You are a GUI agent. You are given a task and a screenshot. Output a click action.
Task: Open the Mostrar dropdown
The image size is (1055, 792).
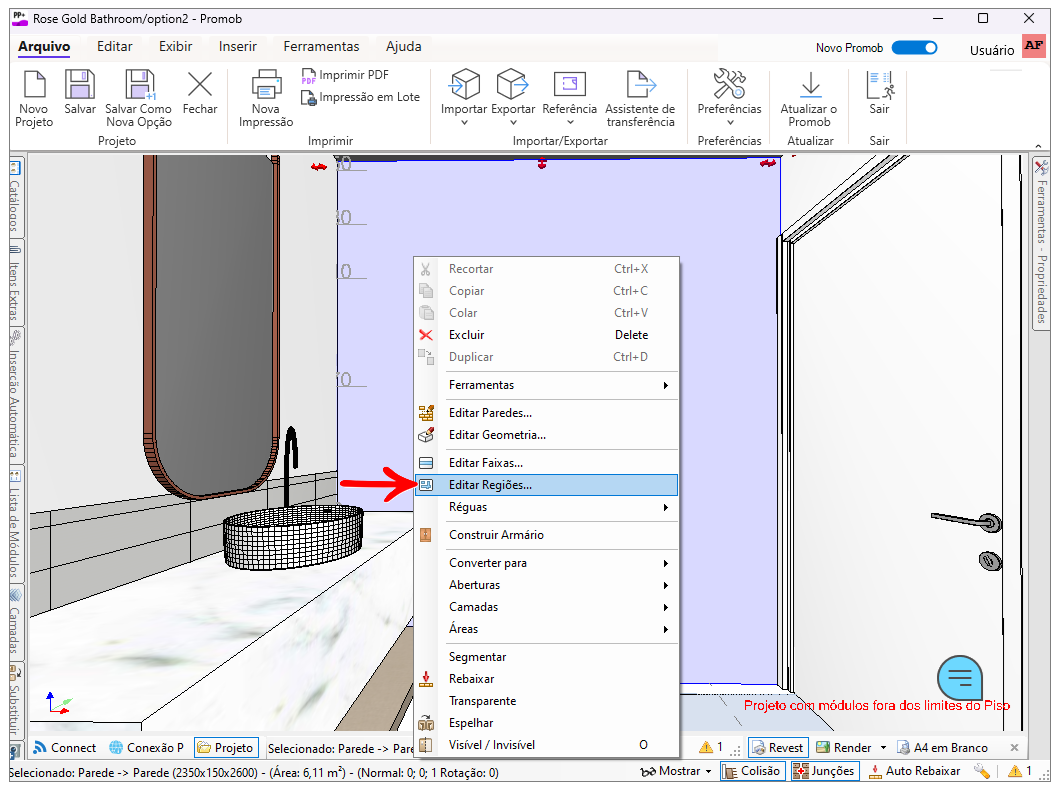(676, 771)
